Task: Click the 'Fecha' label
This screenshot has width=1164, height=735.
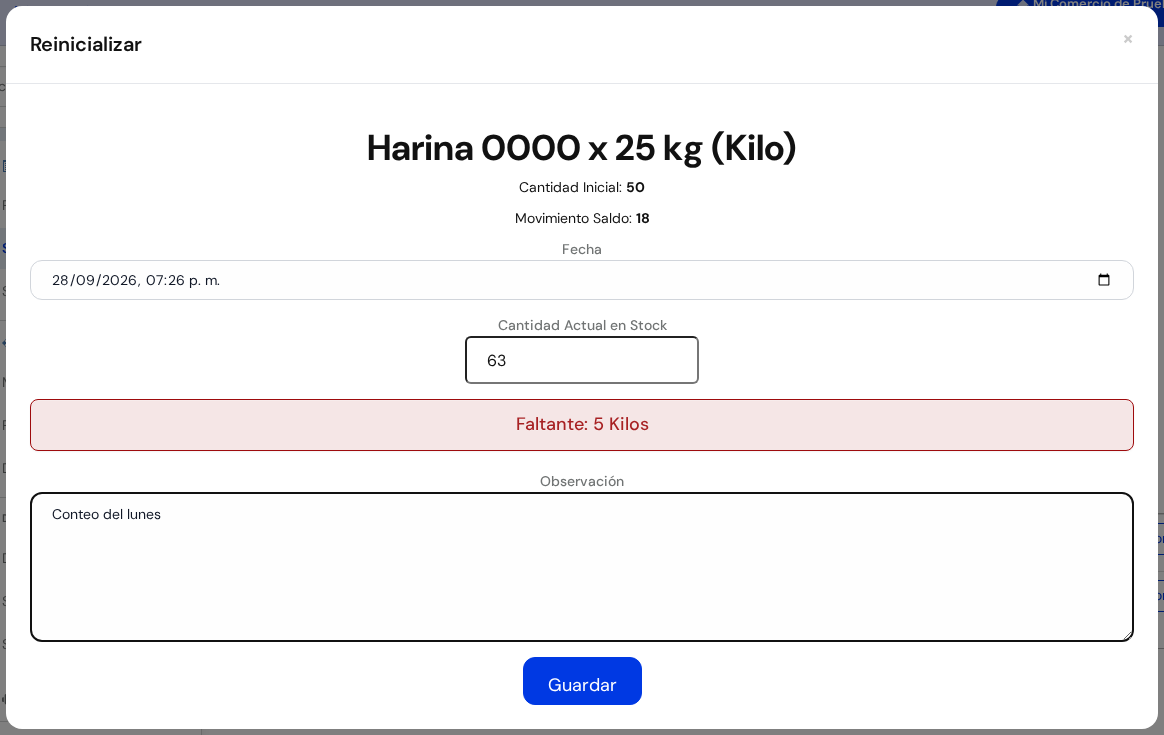Action: click(581, 249)
